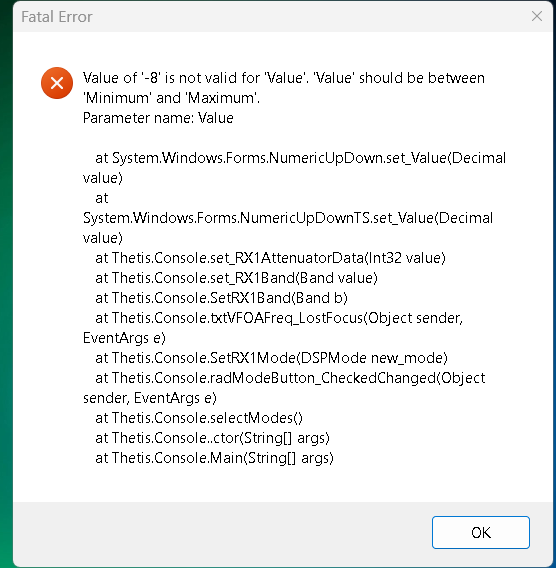Click the red error icon

click(x=57, y=83)
